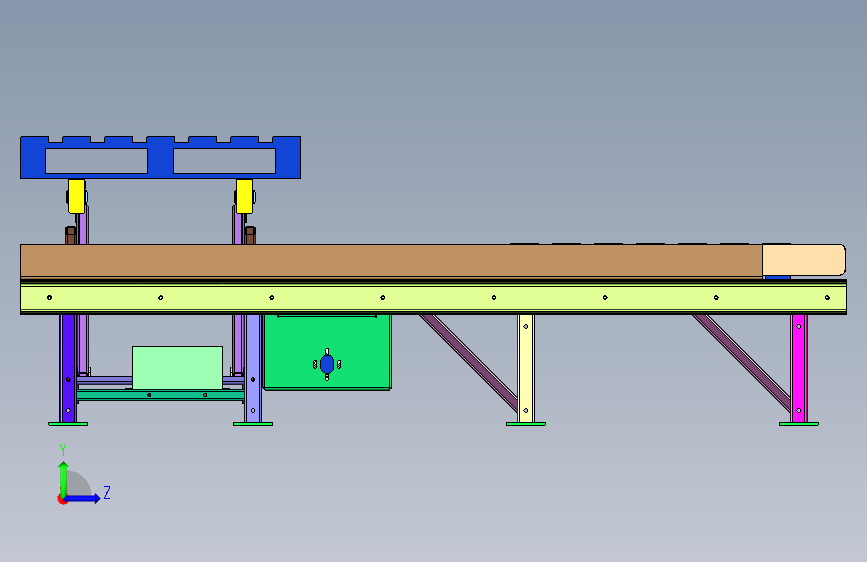Select the magenta right leg
This screenshot has height=562, width=867.
tap(799, 368)
